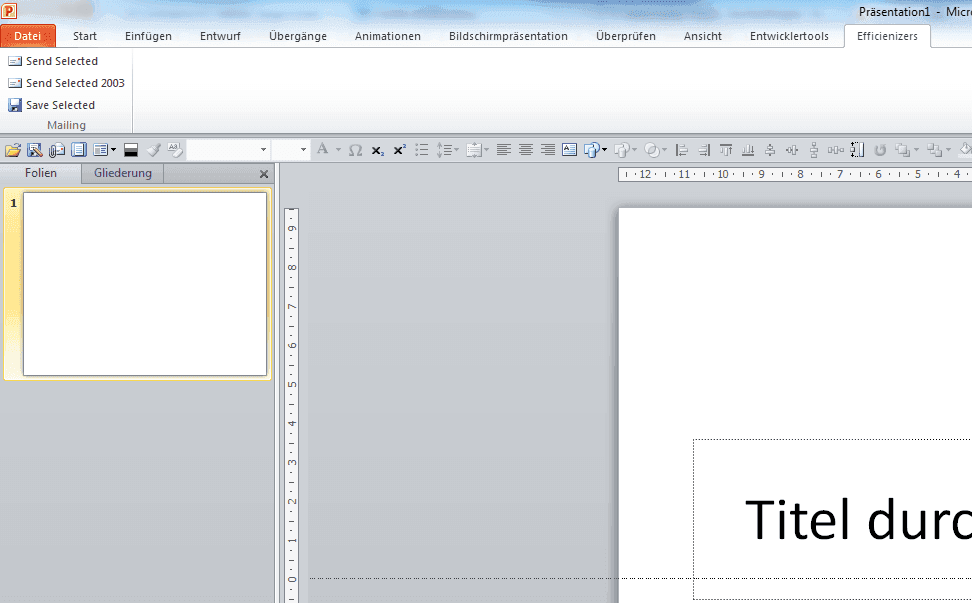Select slide 1 thumbnail in Folien panel
Viewport: 972px width, 603px height.
pyautogui.click(x=143, y=283)
